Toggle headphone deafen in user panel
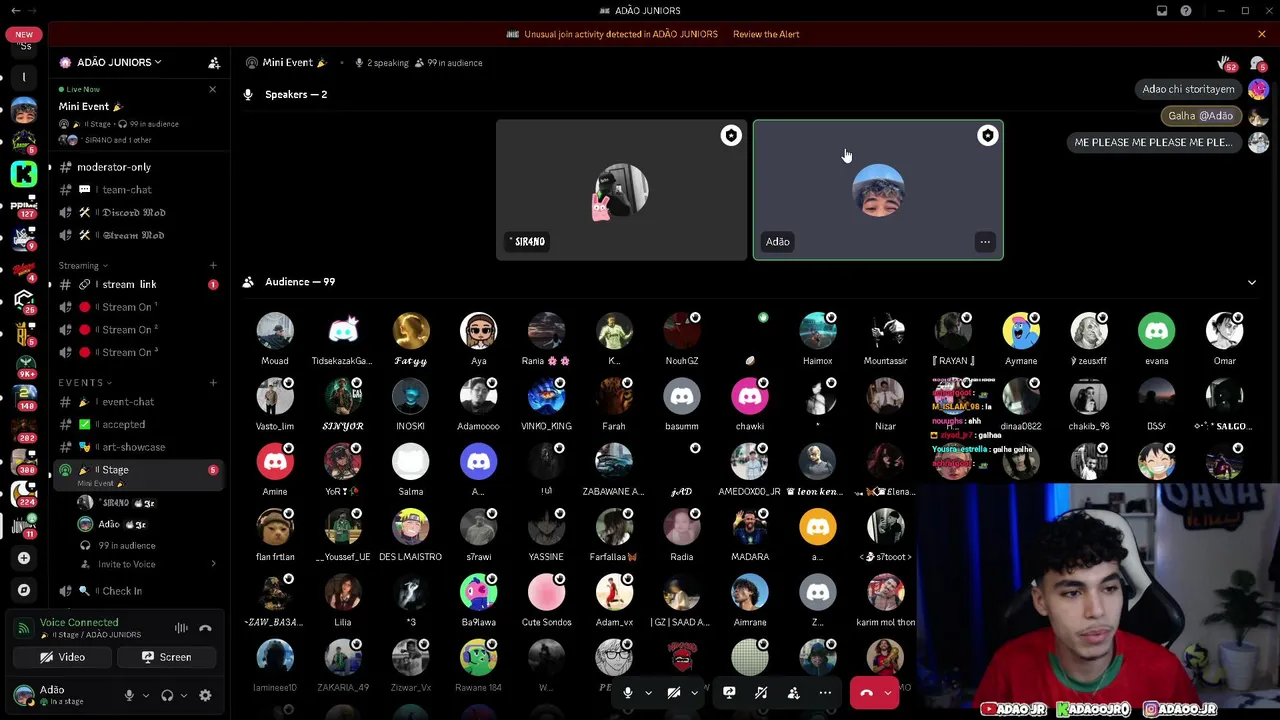This screenshot has width=1280, height=720. [167, 695]
